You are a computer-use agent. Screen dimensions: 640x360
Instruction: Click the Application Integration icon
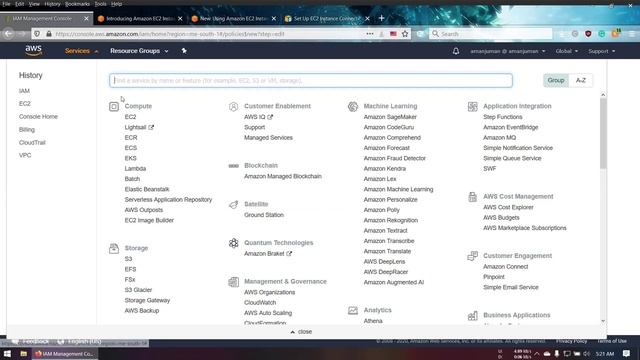(x=473, y=107)
